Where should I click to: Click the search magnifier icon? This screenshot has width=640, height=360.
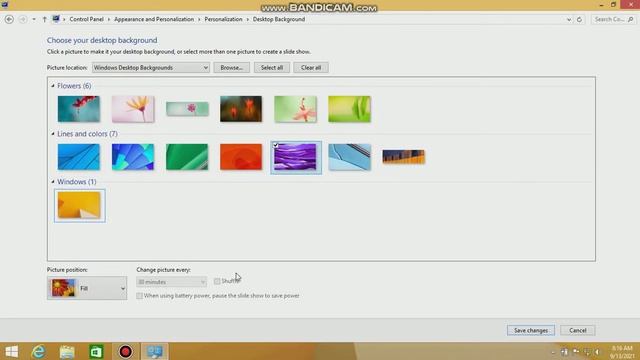tap(631, 19)
